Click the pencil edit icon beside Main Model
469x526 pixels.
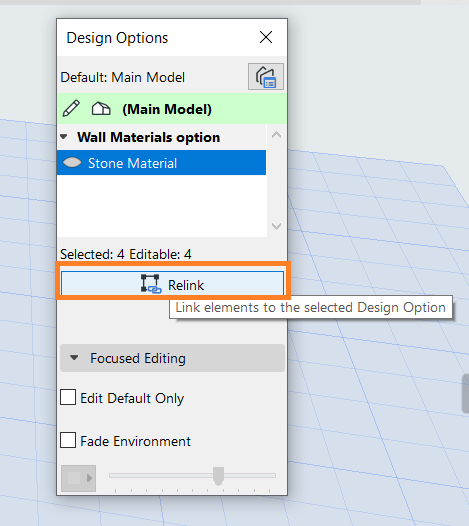(71, 108)
